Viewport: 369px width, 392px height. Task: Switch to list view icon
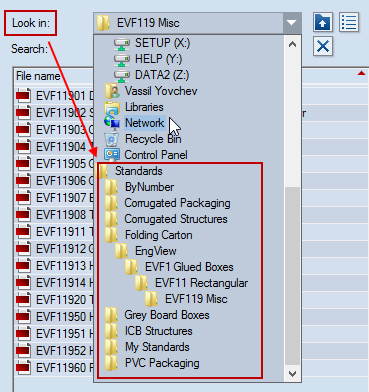(x=349, y=22)
